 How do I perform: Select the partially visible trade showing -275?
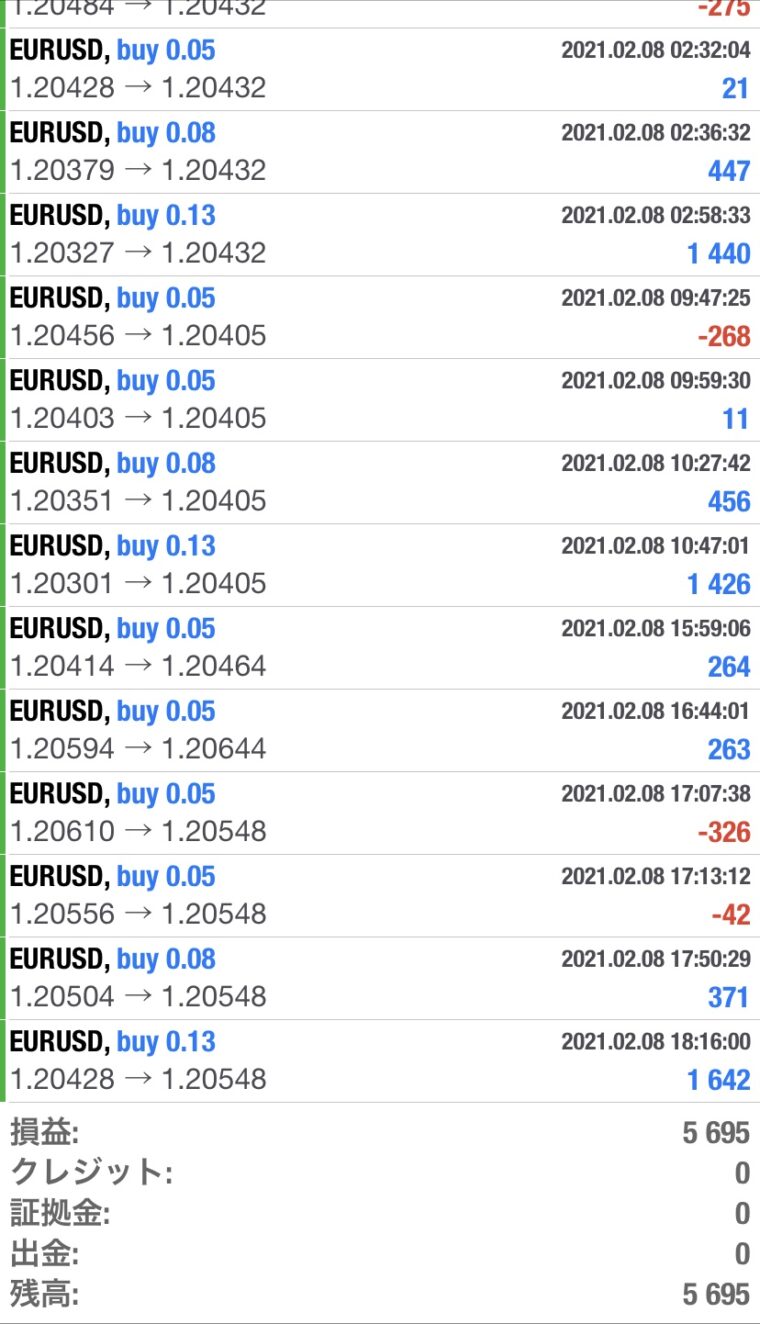[380, 13]
